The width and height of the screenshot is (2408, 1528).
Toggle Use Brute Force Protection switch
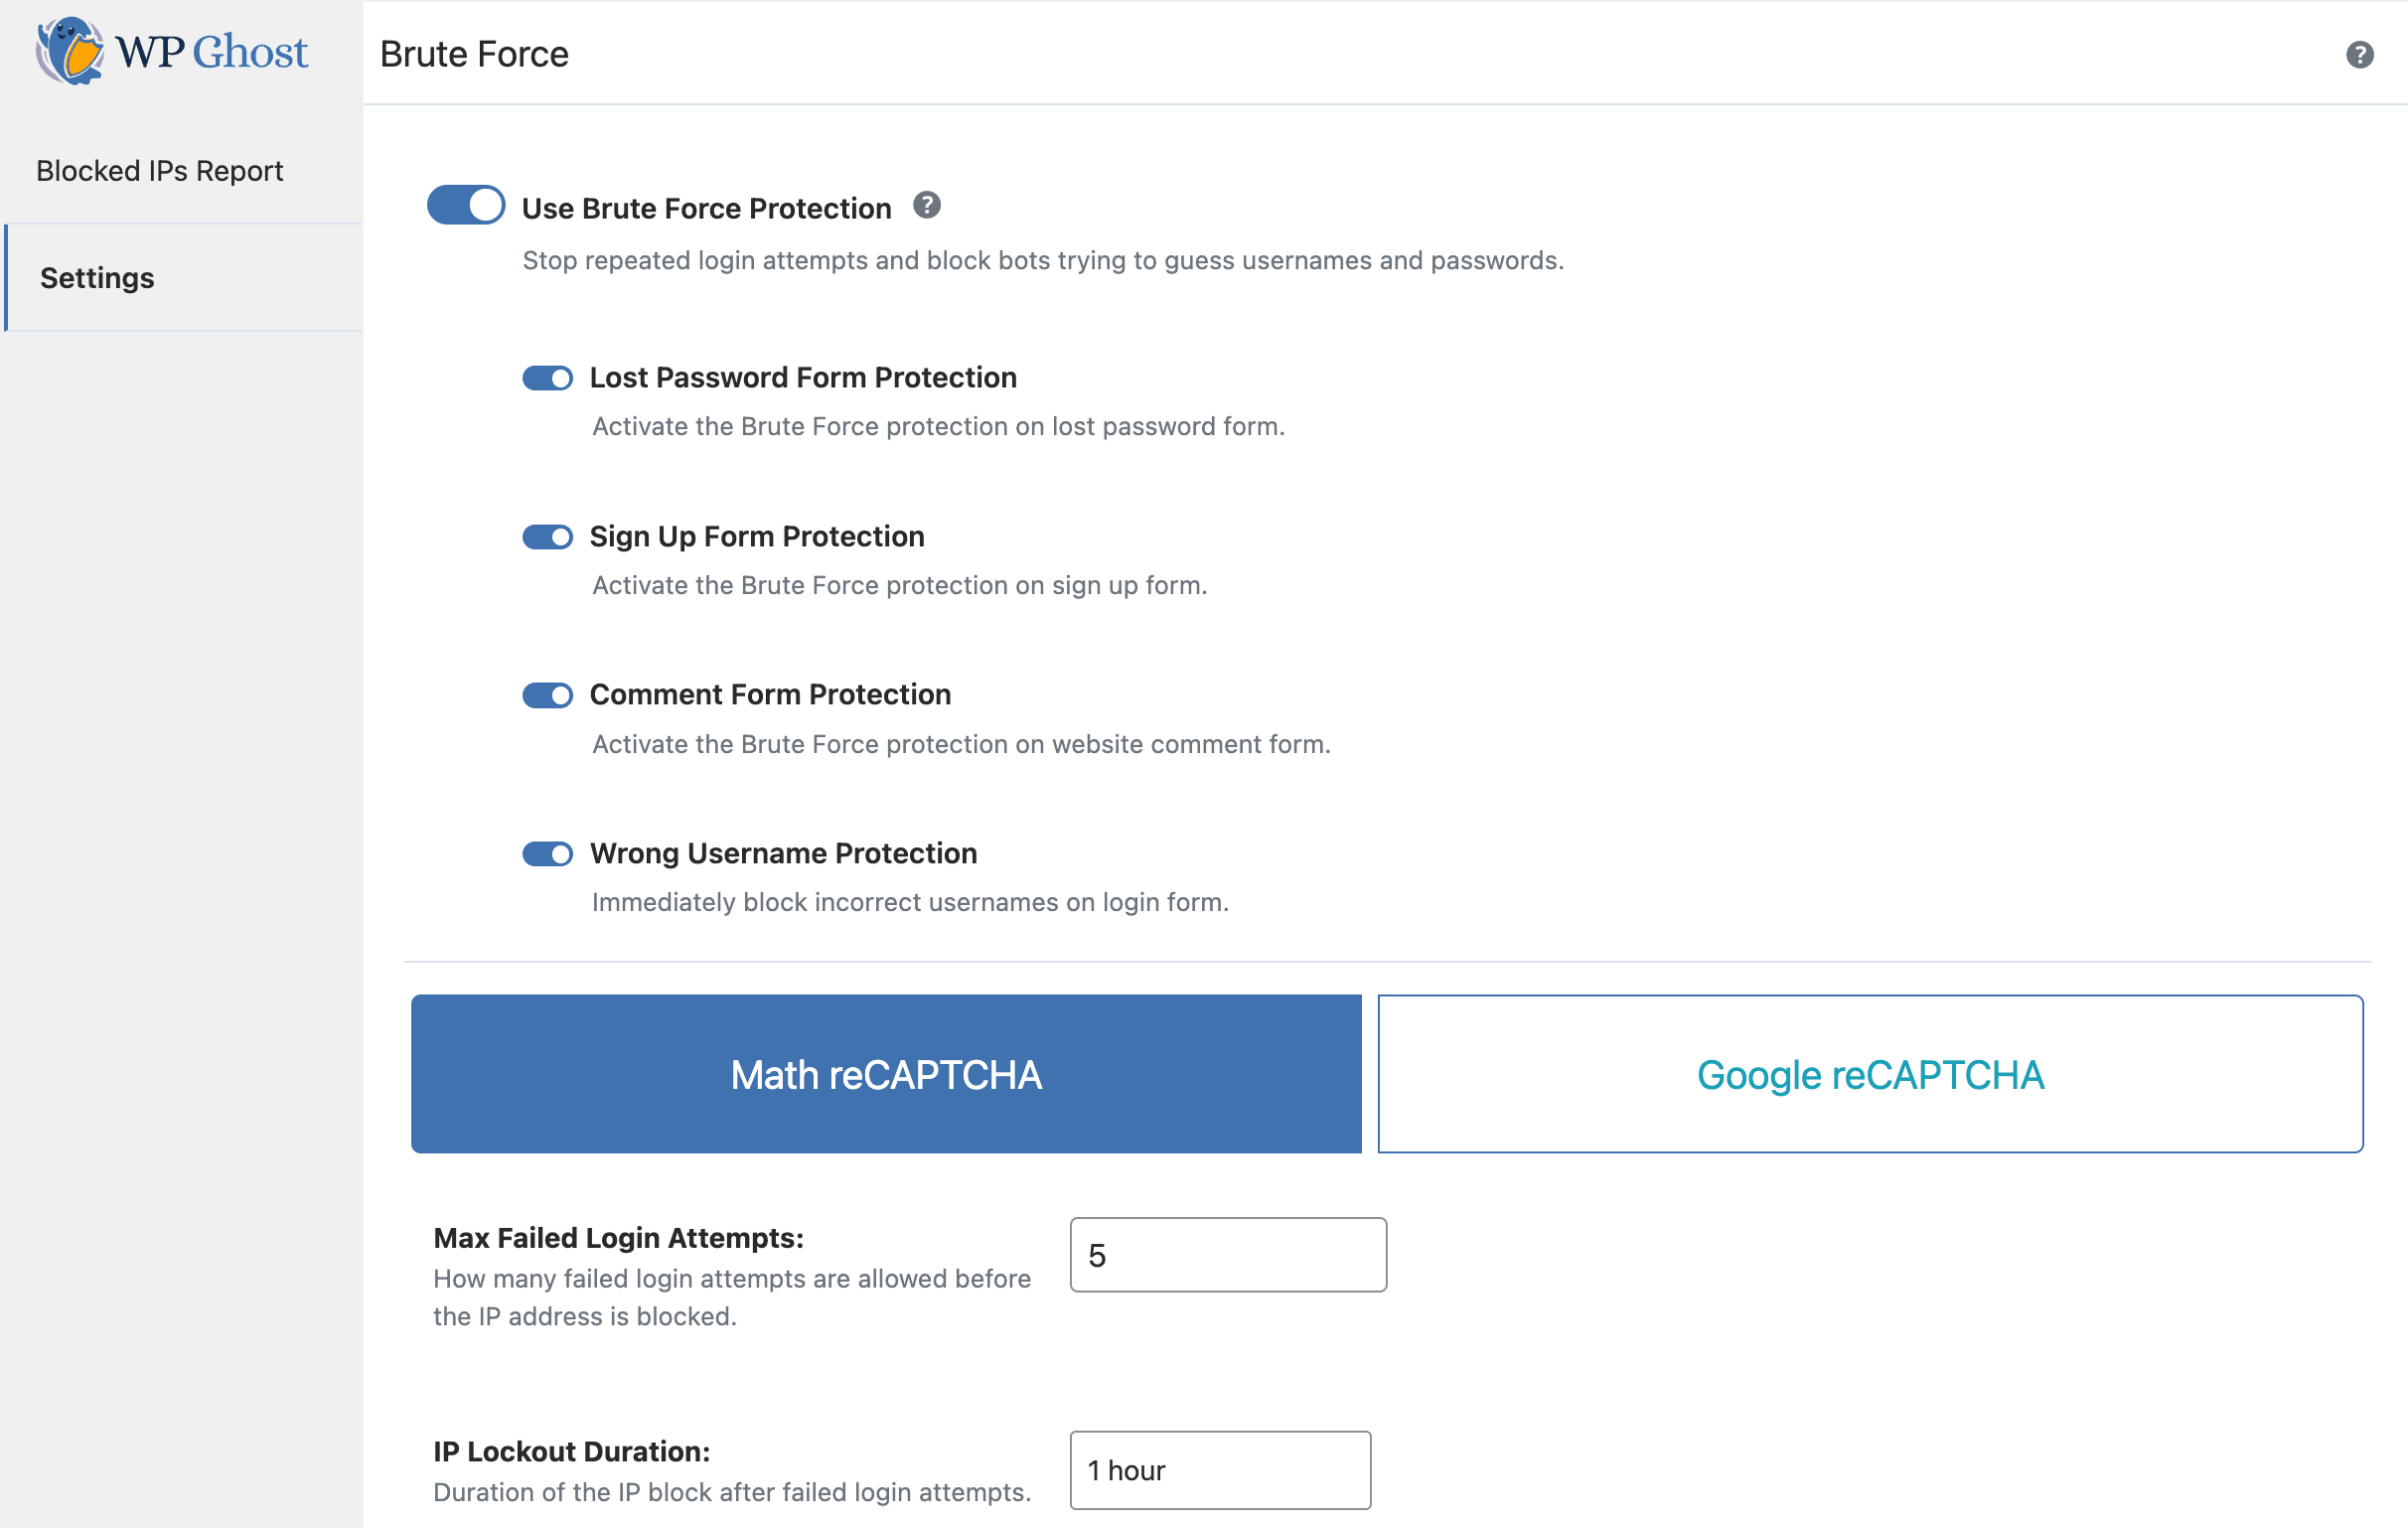pyautogui.click(x=466, y=205)
